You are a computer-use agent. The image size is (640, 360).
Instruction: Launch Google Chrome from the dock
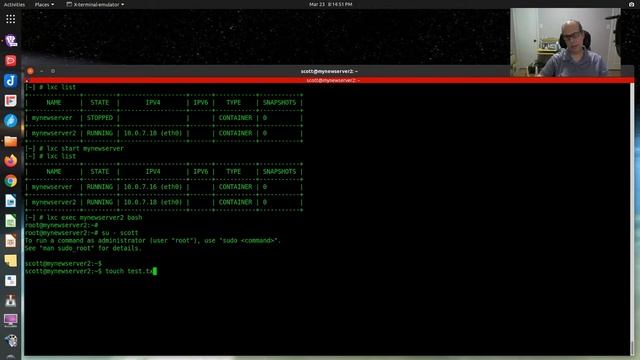click(x=11, y=181)
